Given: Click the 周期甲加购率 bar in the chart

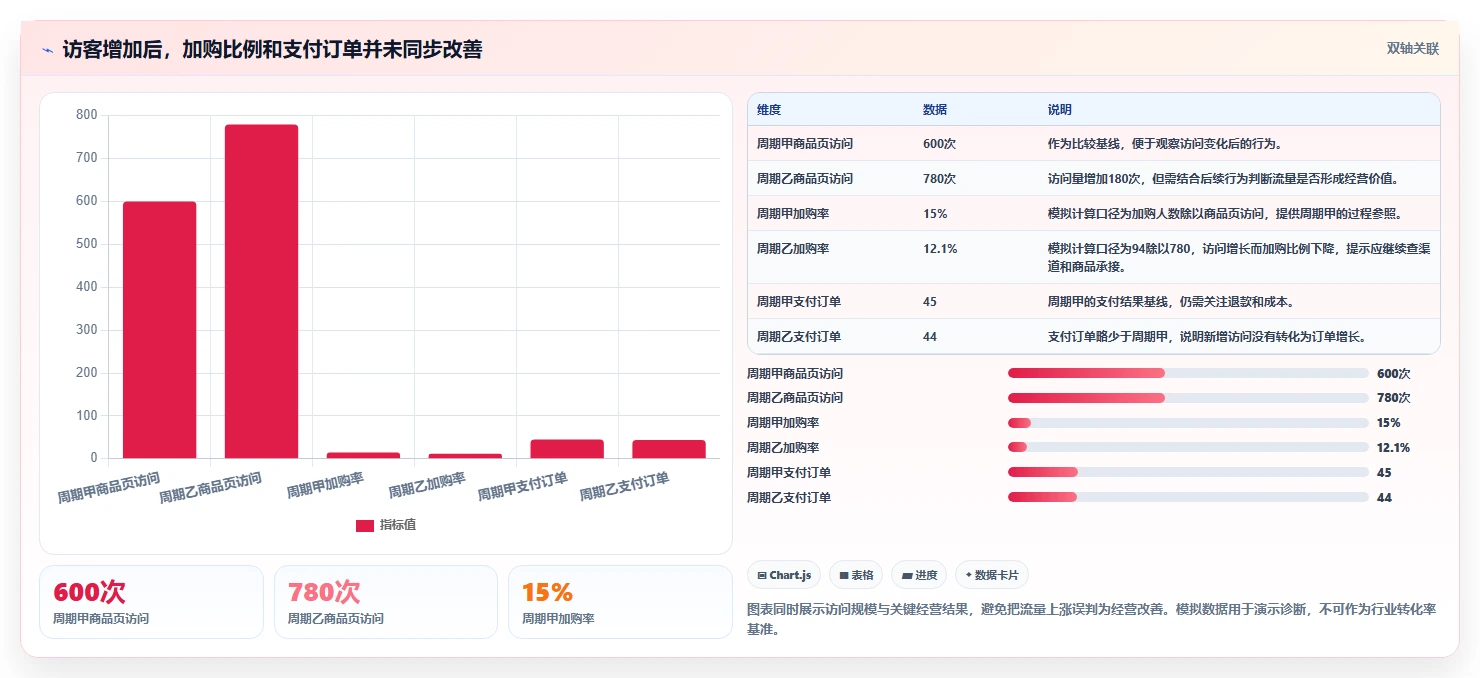Looking at the screenshot, I should [x=363, y=455].
